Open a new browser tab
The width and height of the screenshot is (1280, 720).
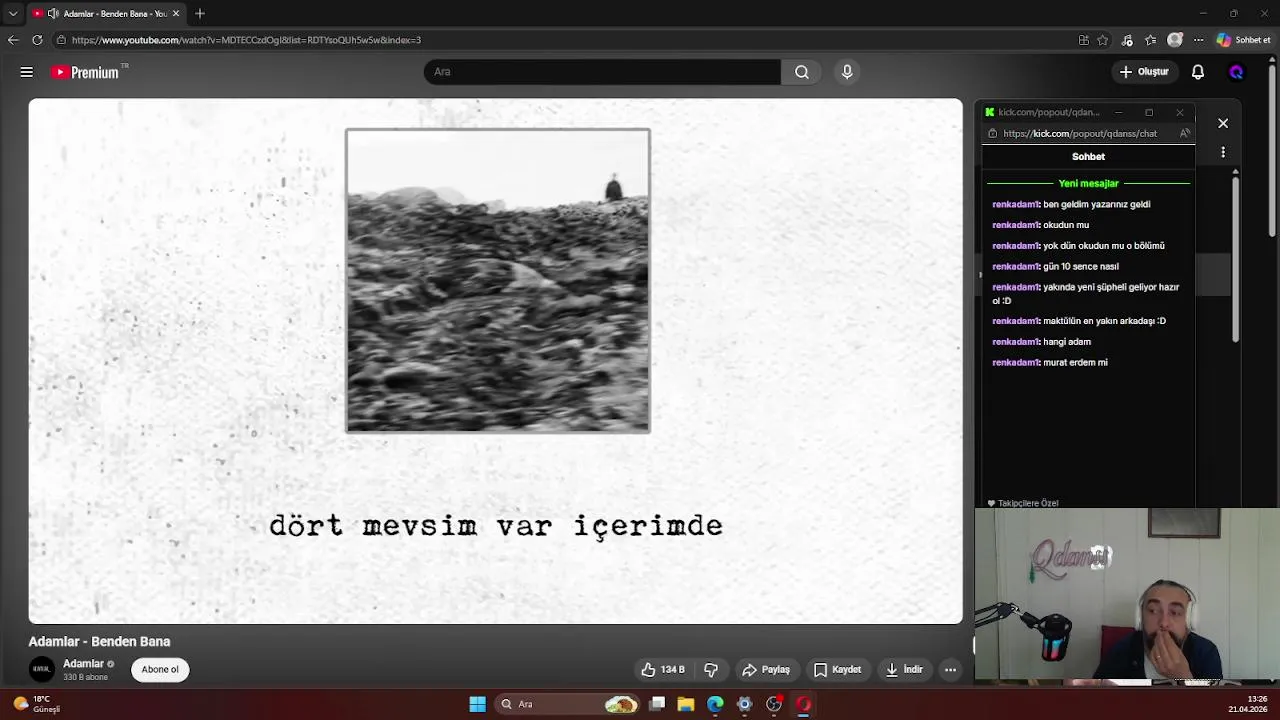(200, 13)
